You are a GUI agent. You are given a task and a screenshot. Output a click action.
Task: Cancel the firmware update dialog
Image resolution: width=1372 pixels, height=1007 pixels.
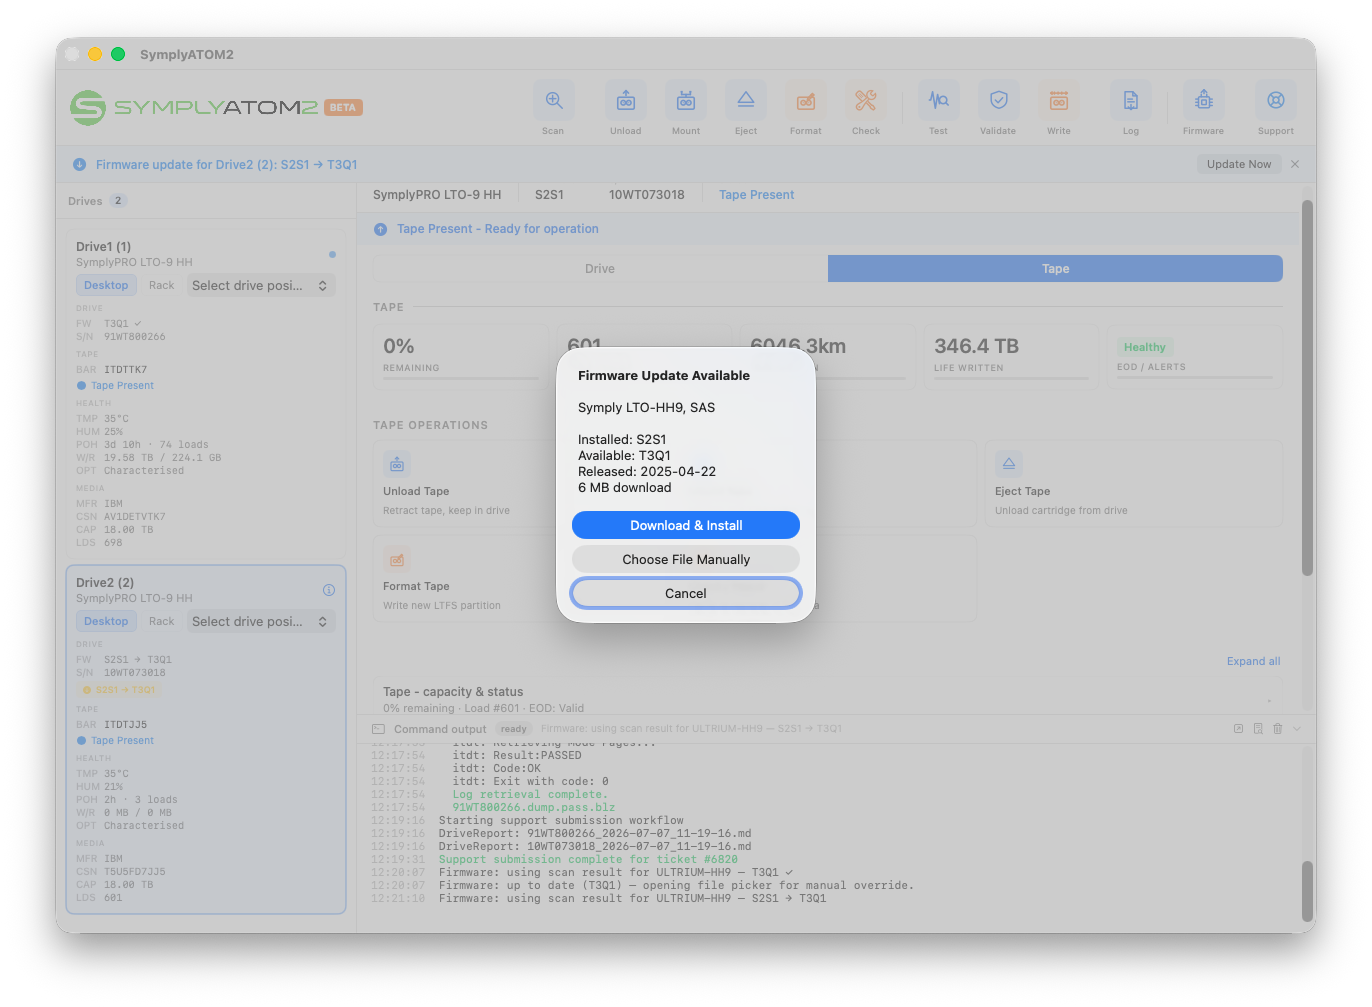click(x=686, y=593)
